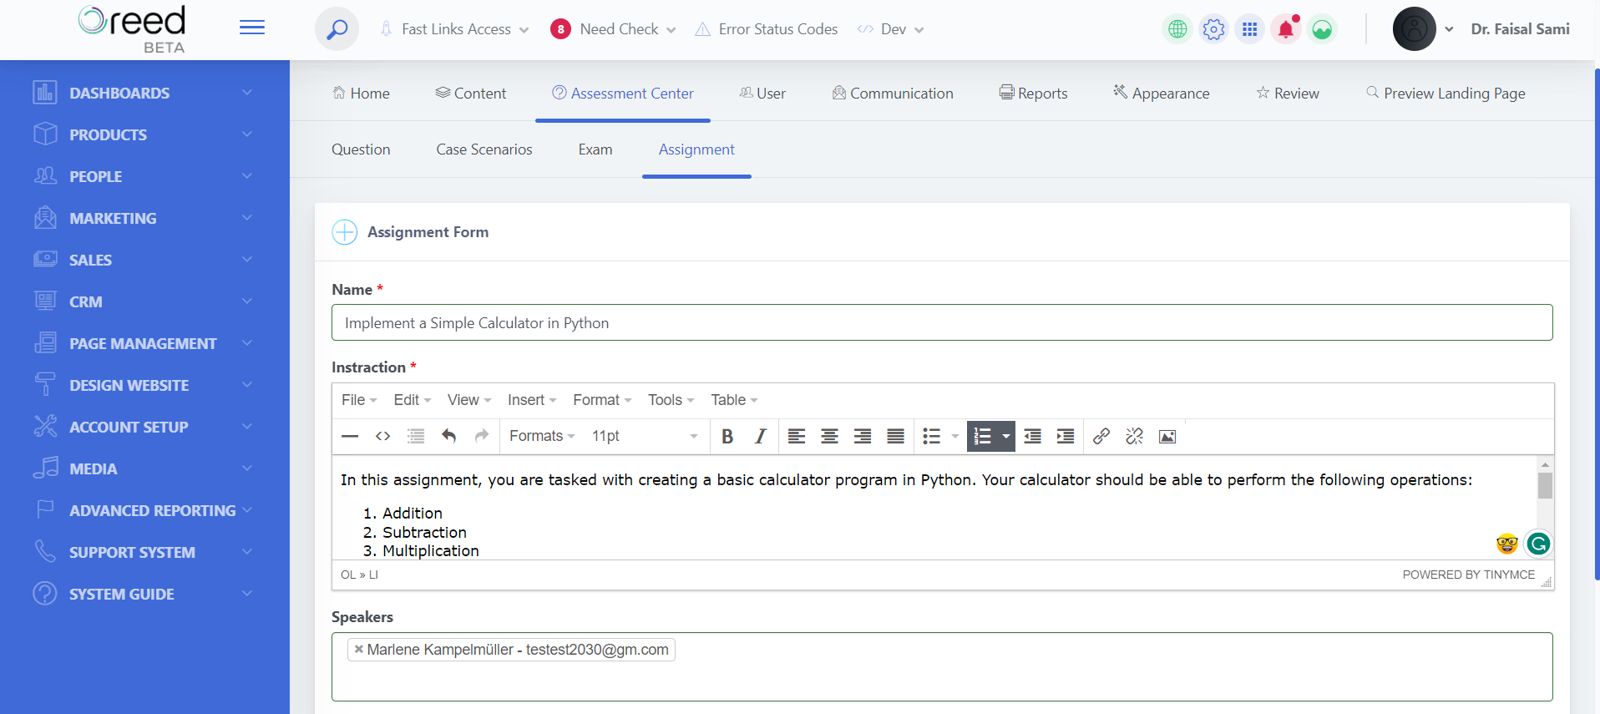Open the Need Check dropdown

point(613,29)
